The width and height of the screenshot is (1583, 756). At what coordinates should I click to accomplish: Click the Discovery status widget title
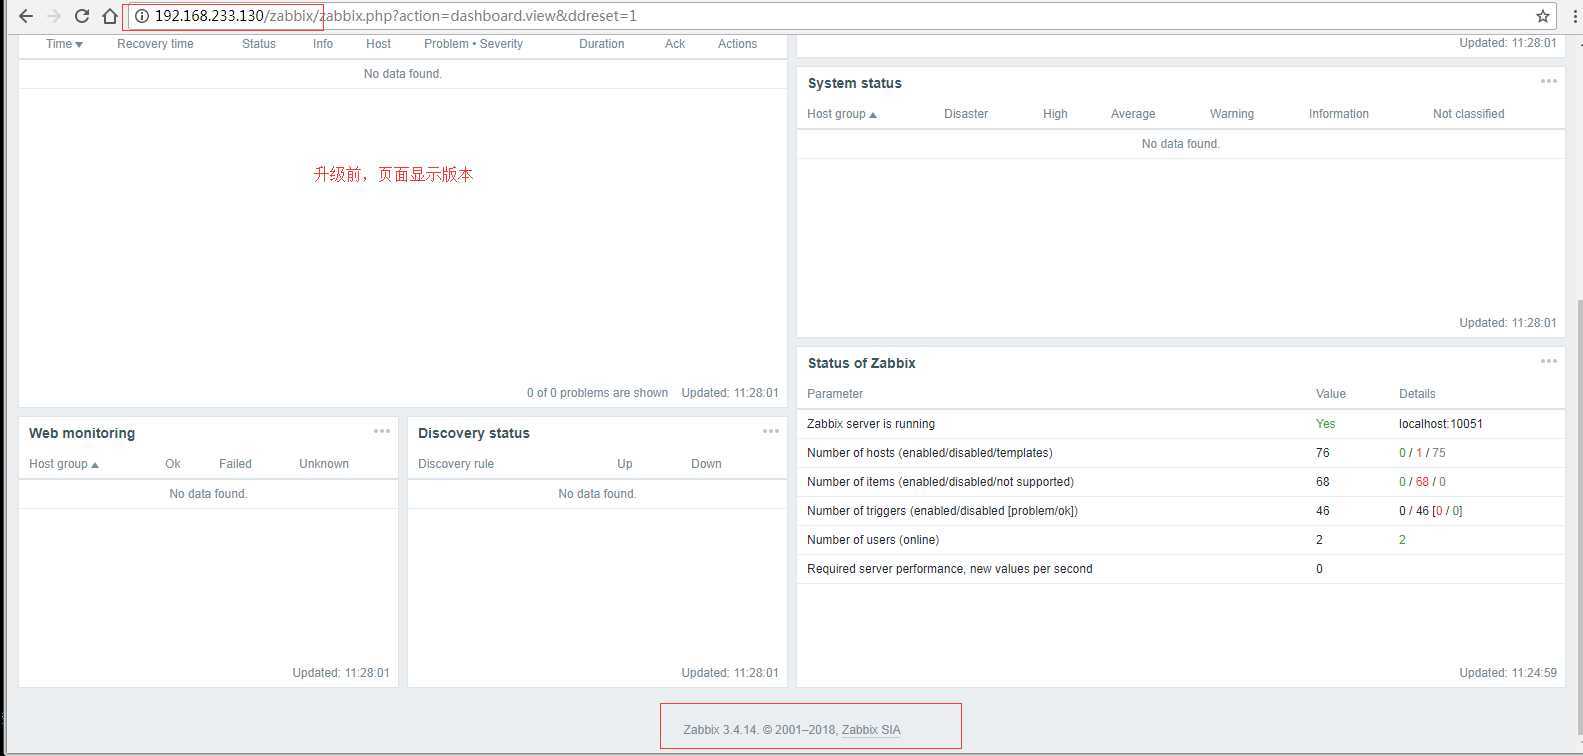coord(474,433)
